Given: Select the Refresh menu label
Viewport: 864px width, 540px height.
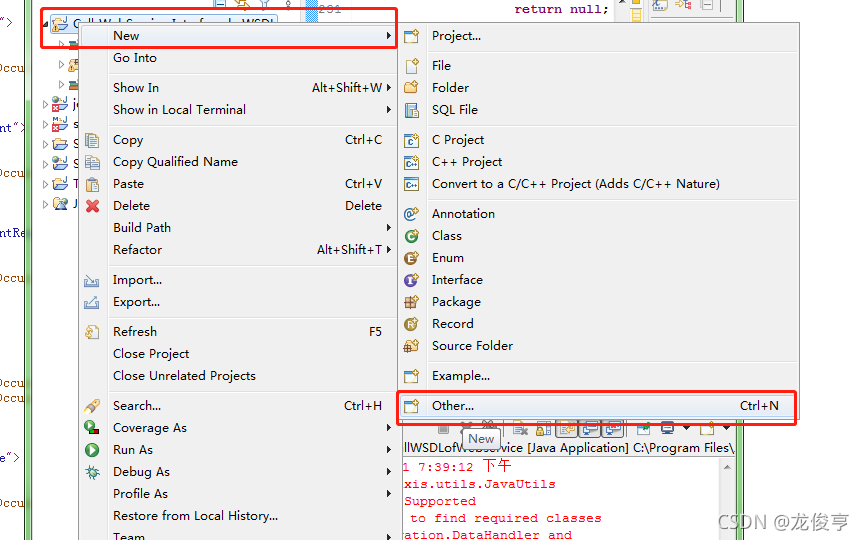Looking at the screenshot, I should coord(135,332).
